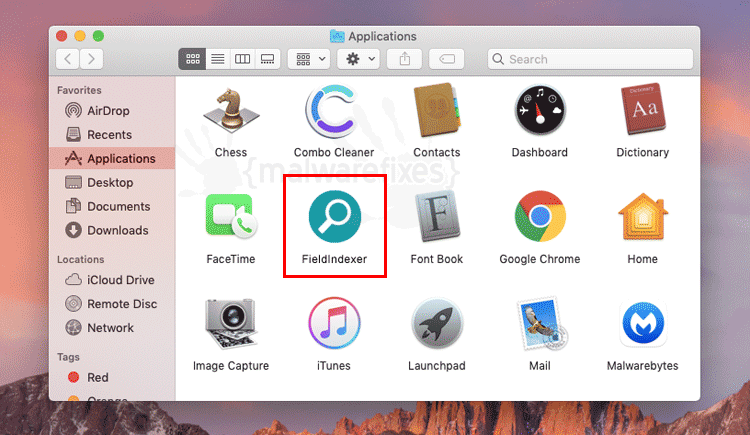Open the Home app icon

pos(643,216)
